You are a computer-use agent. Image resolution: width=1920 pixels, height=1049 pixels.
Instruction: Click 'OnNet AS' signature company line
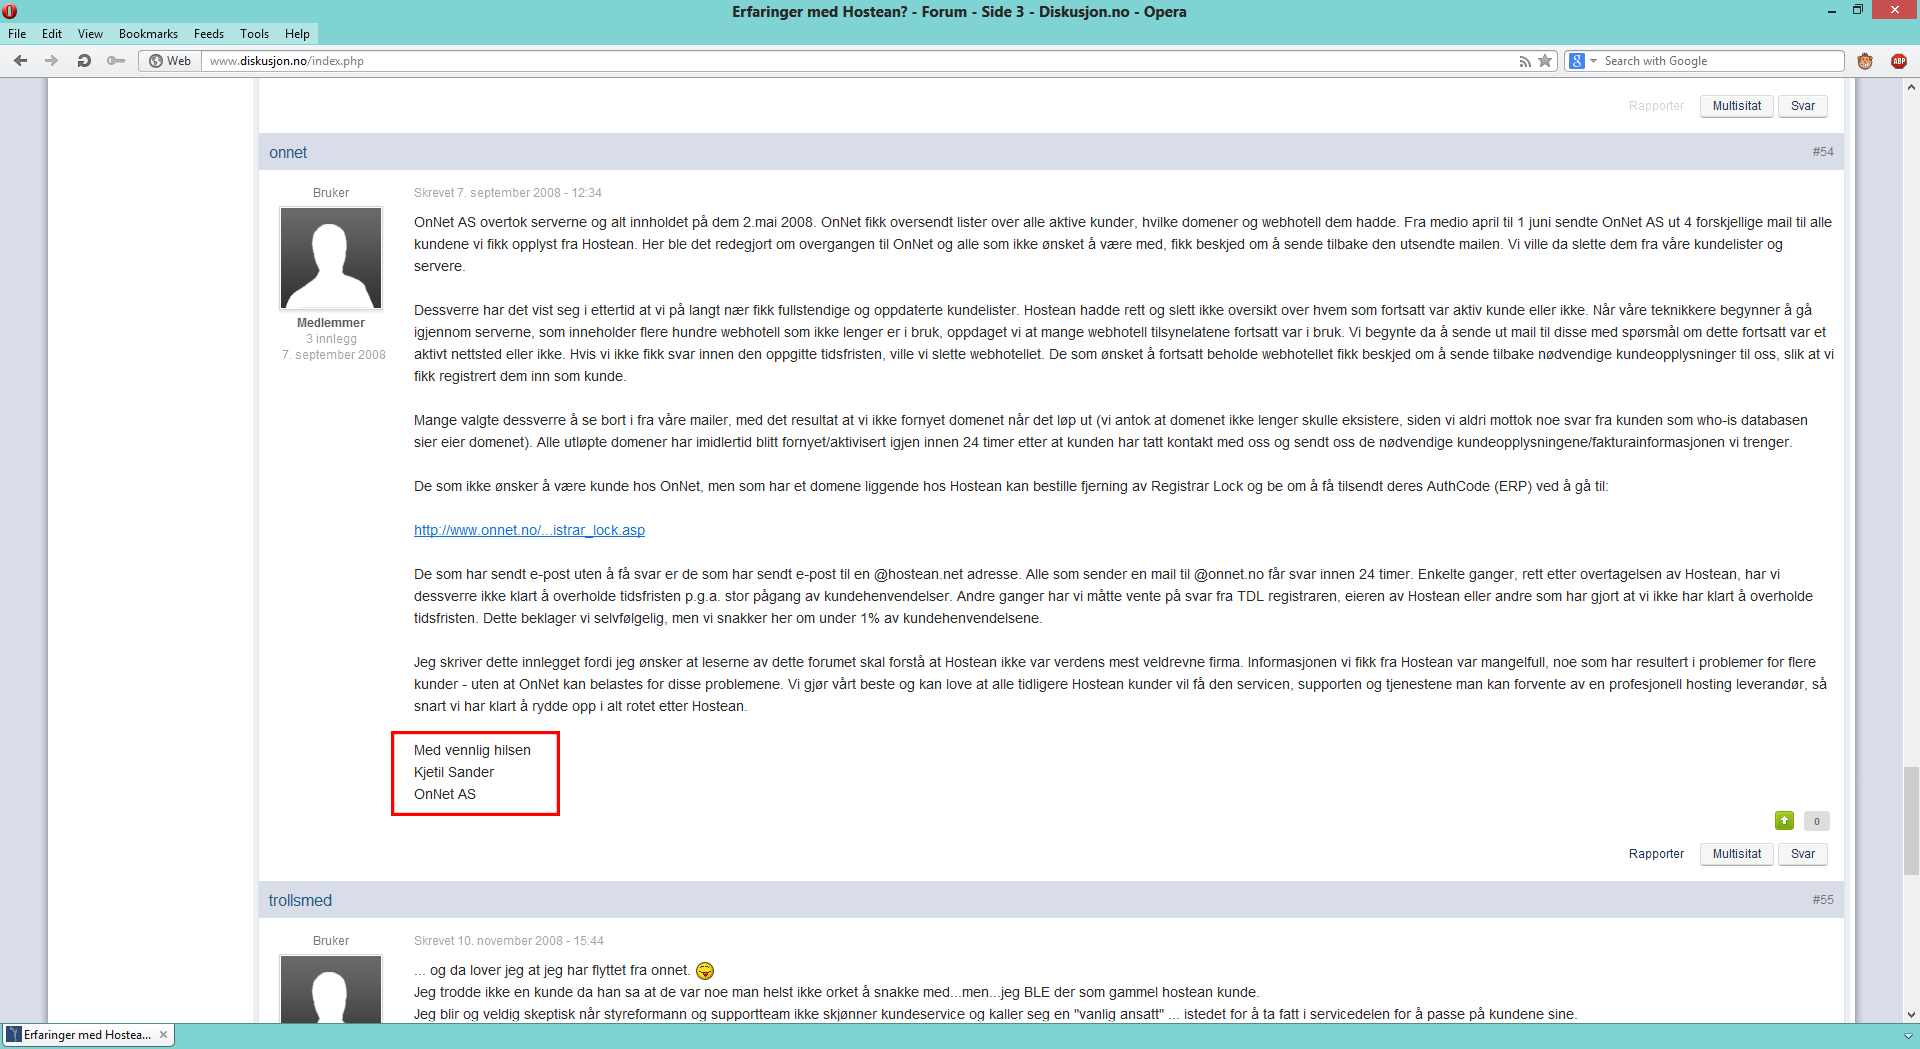[445, 794]
